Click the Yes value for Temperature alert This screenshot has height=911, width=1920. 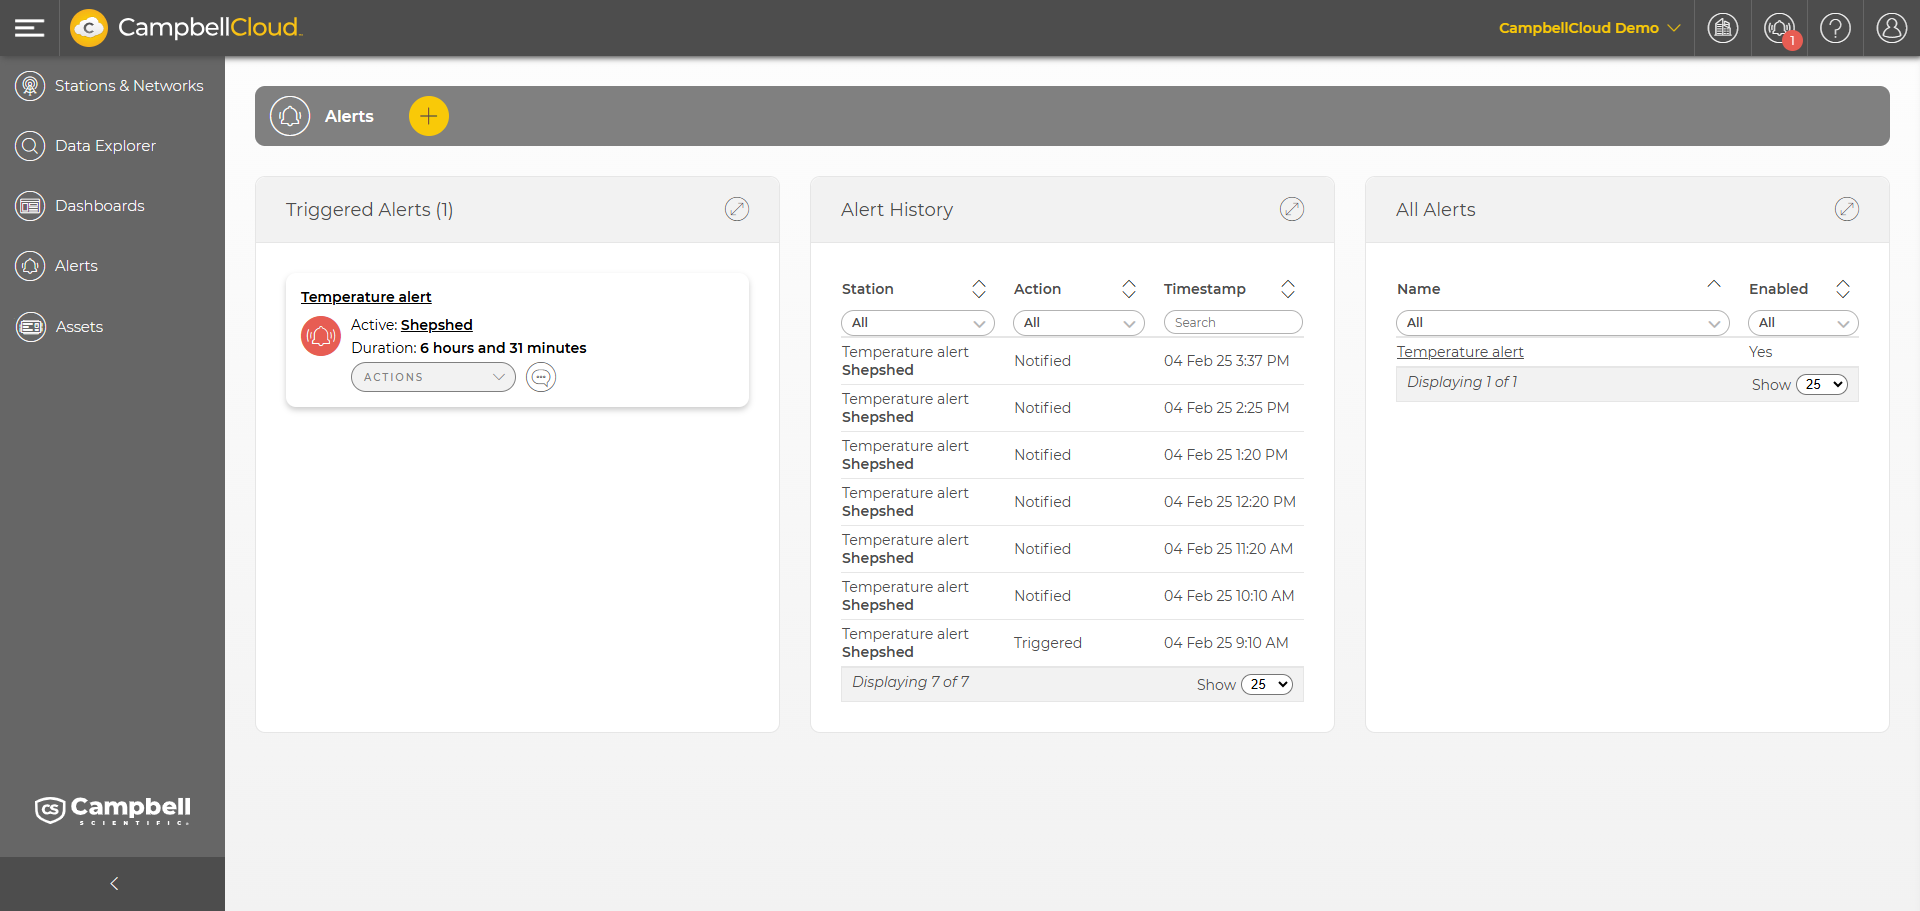(1760, 352)
